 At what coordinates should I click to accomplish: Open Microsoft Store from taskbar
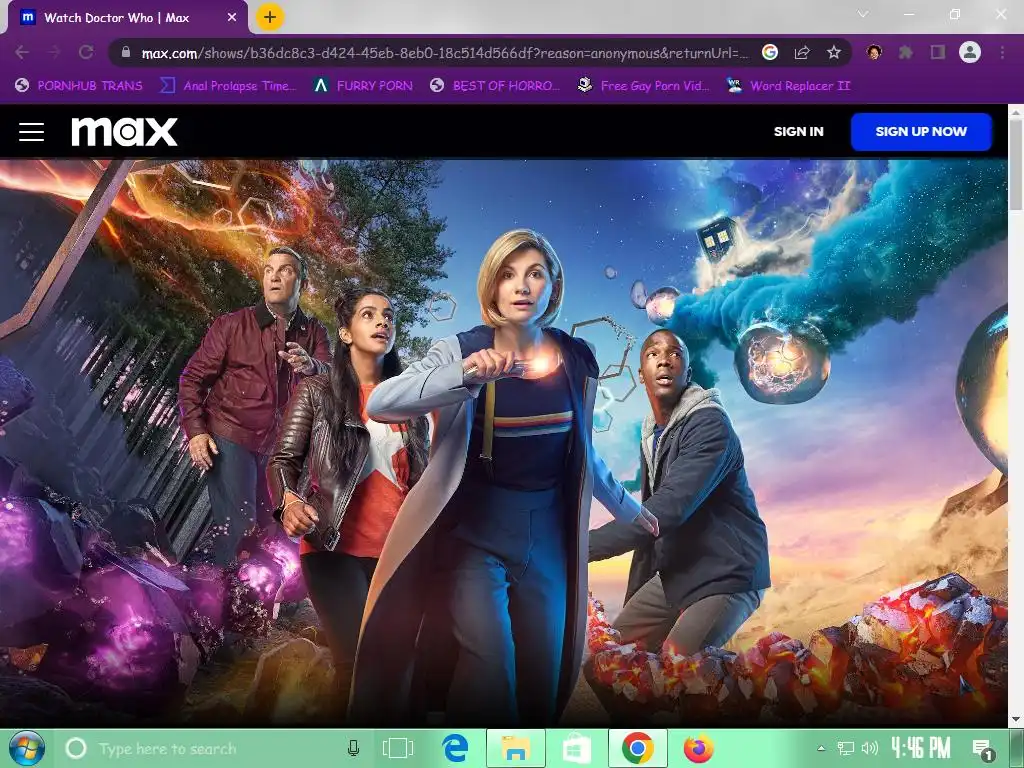pyautogui.click(x=577, y=748)
